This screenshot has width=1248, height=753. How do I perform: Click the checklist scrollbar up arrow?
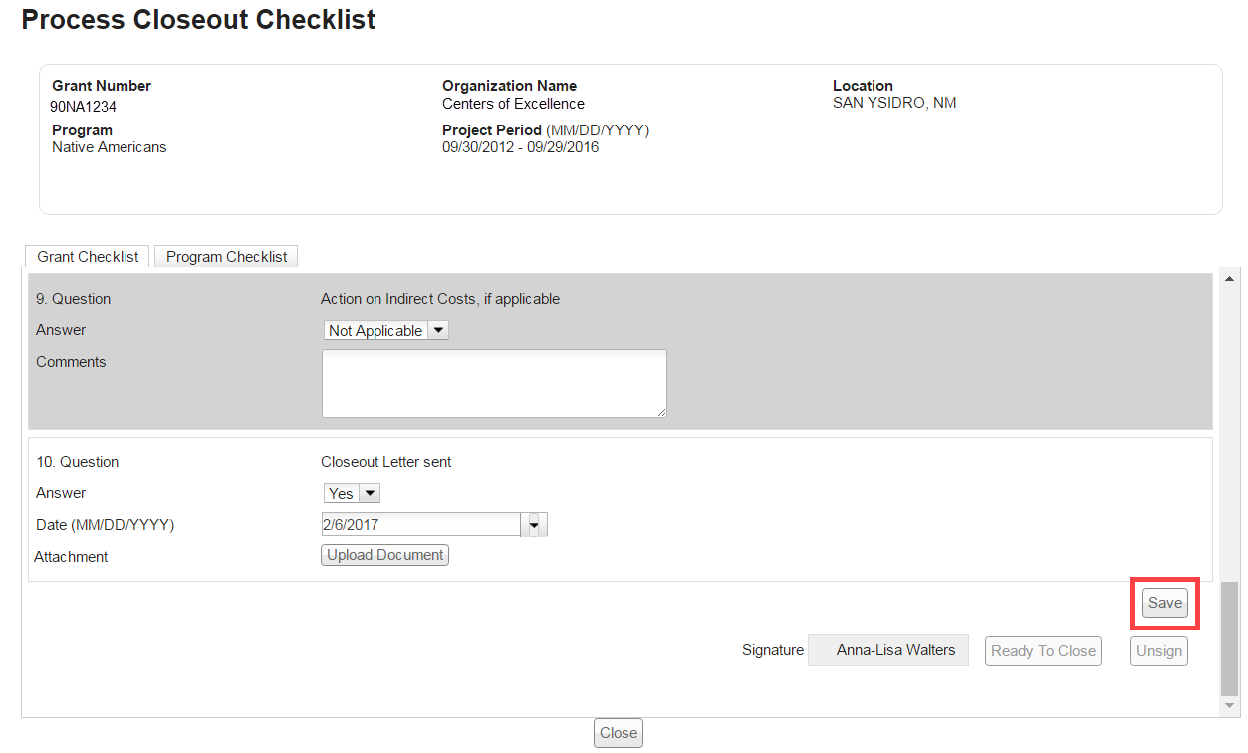[x=1230, y=279]
